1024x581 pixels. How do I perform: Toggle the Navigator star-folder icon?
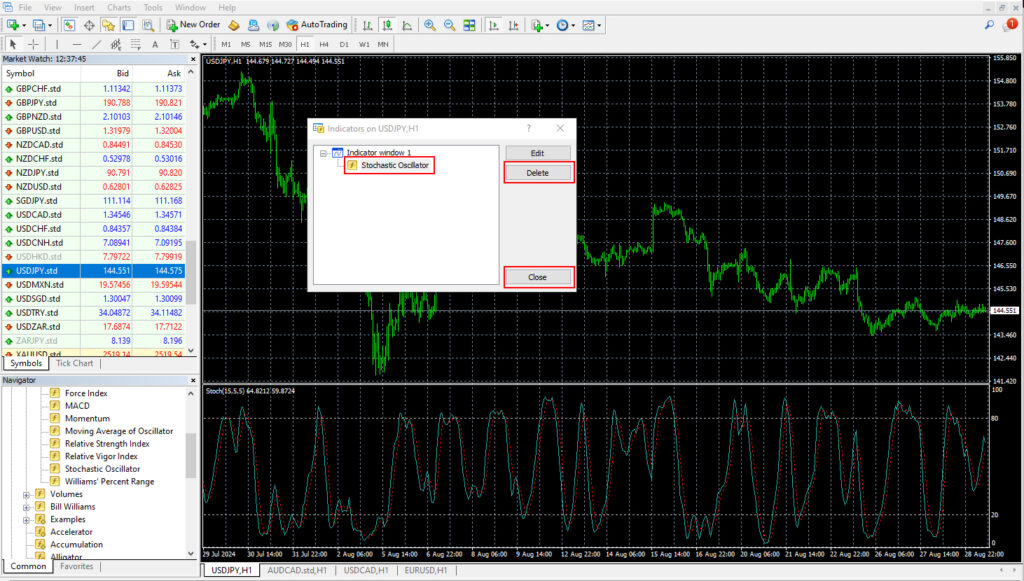[108, 25]
